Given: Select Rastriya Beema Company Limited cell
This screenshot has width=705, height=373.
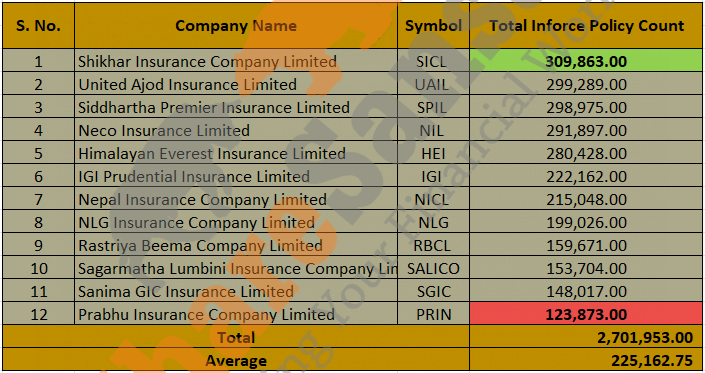Looking at the screenshot, I should click(x=236, y=245).
